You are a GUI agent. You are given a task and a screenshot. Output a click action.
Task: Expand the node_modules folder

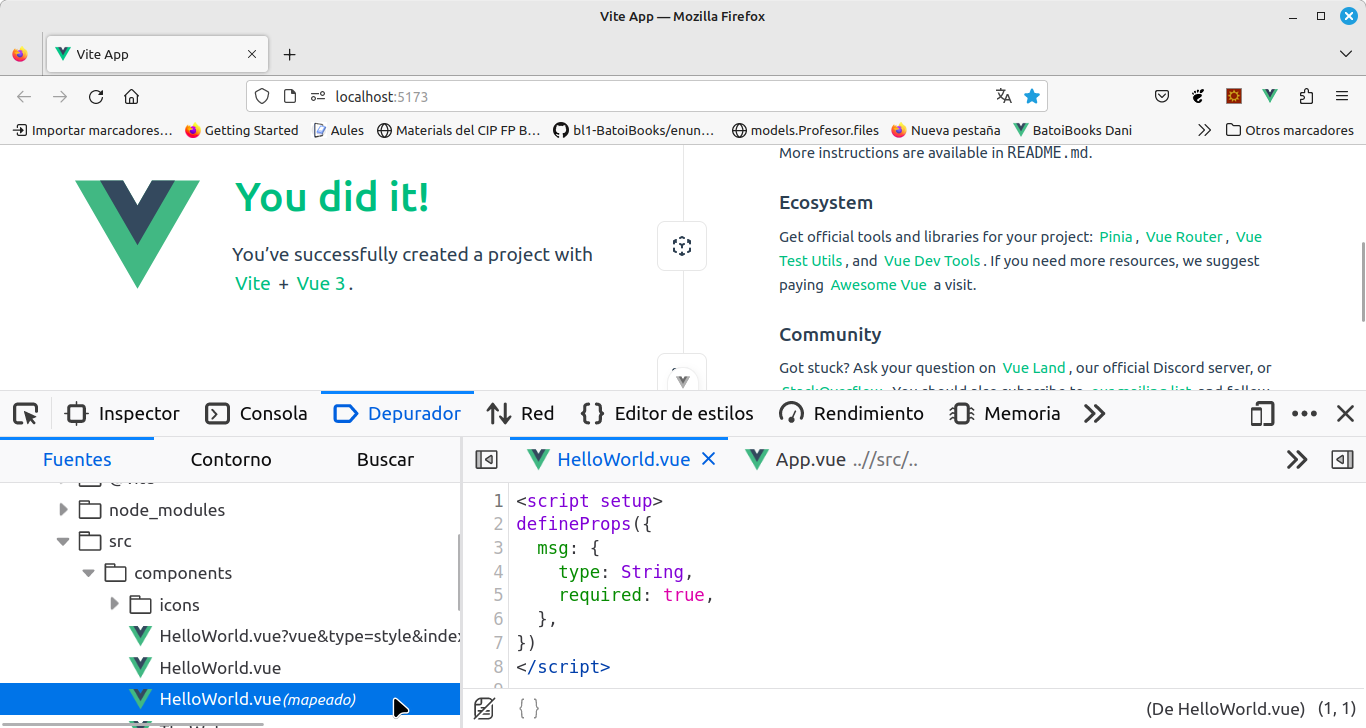click(x=64, y=510)
